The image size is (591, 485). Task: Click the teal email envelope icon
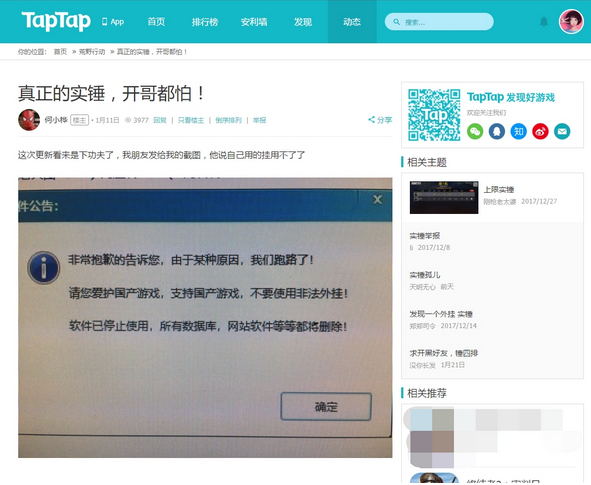tap(562, 132)
